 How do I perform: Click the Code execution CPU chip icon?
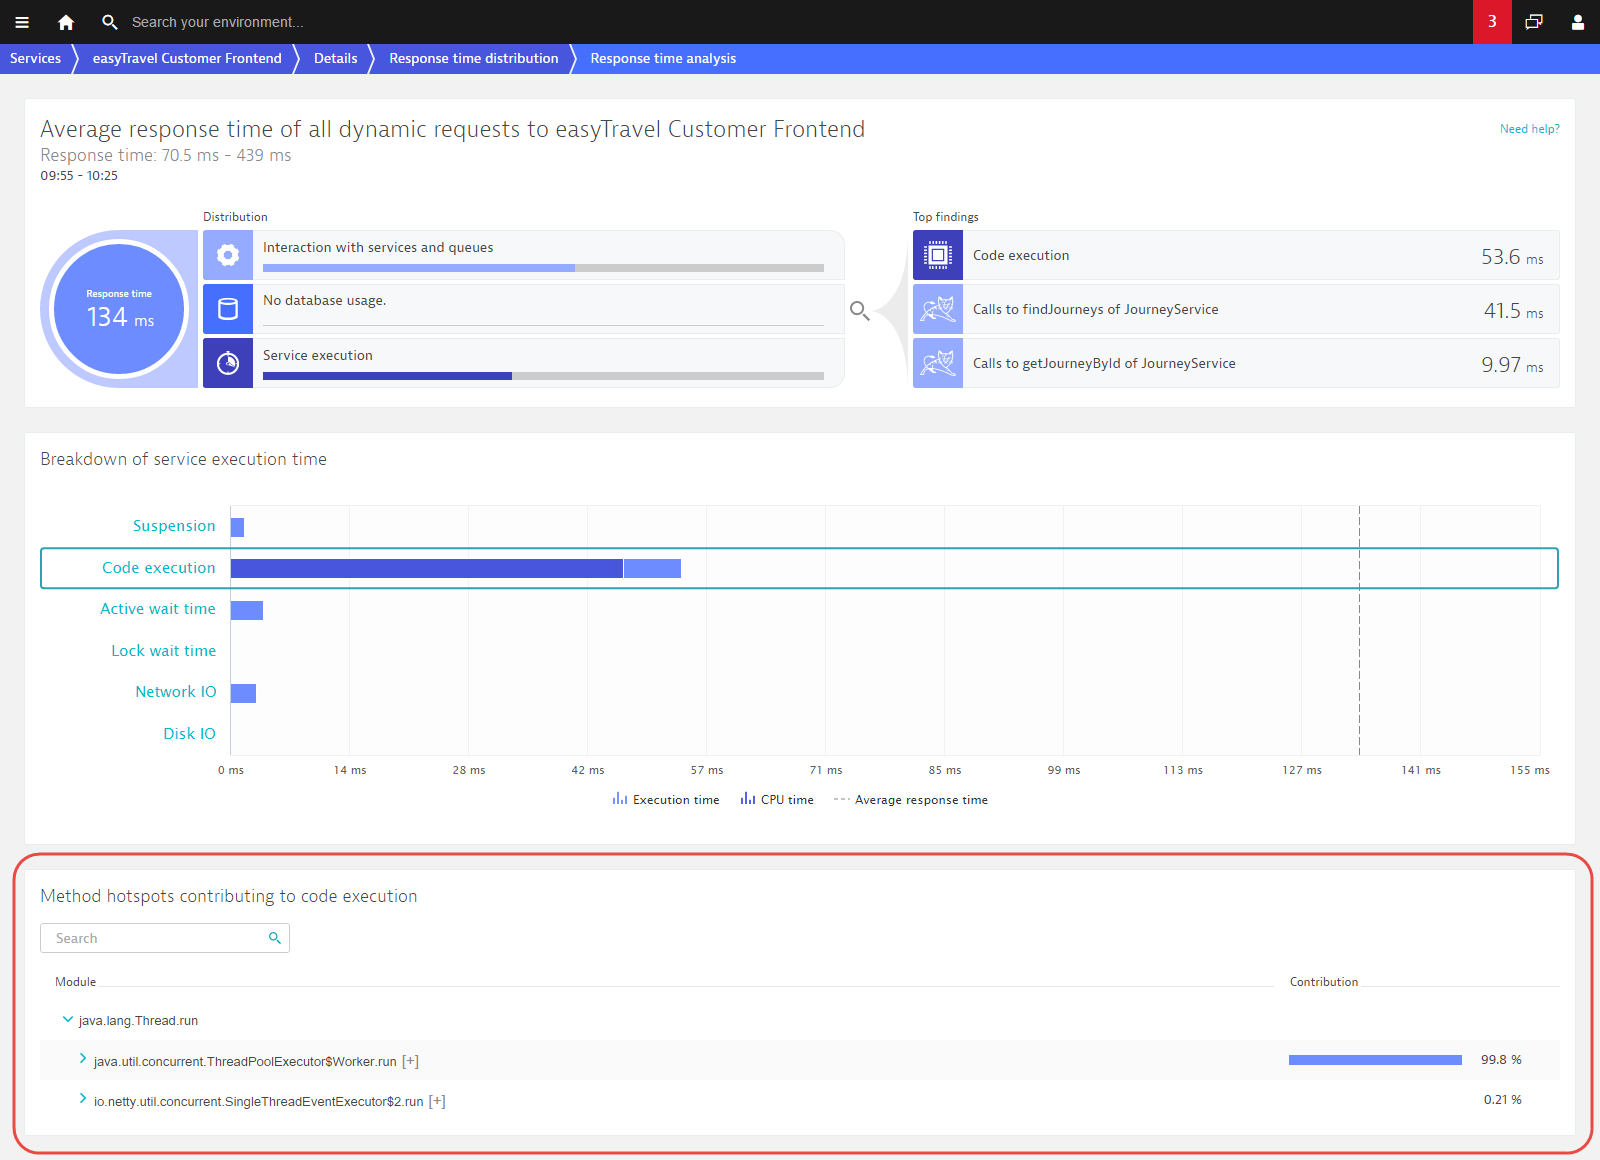coord(938,255)
